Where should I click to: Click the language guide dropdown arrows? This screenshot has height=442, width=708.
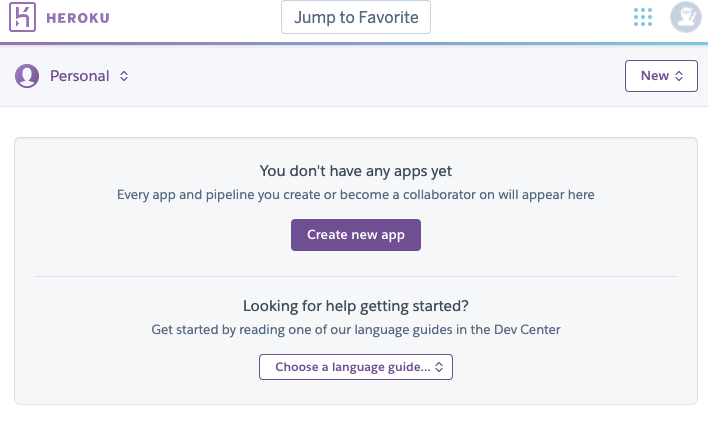tap(441, 367)
